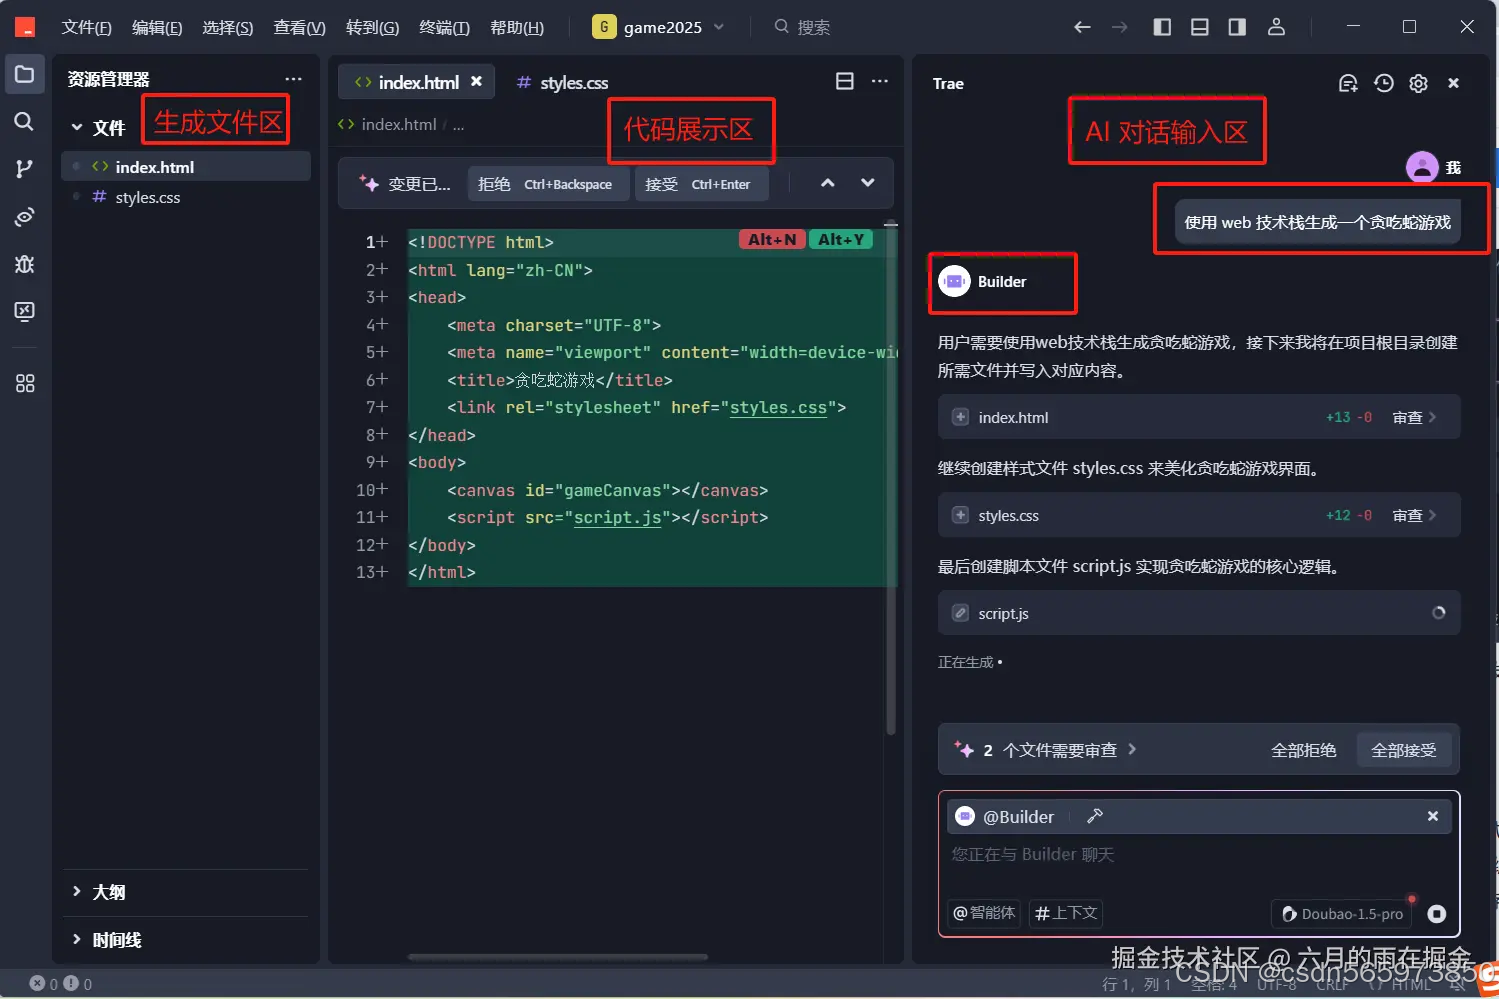Open the 编辑(E) menu

coord(157,27)
